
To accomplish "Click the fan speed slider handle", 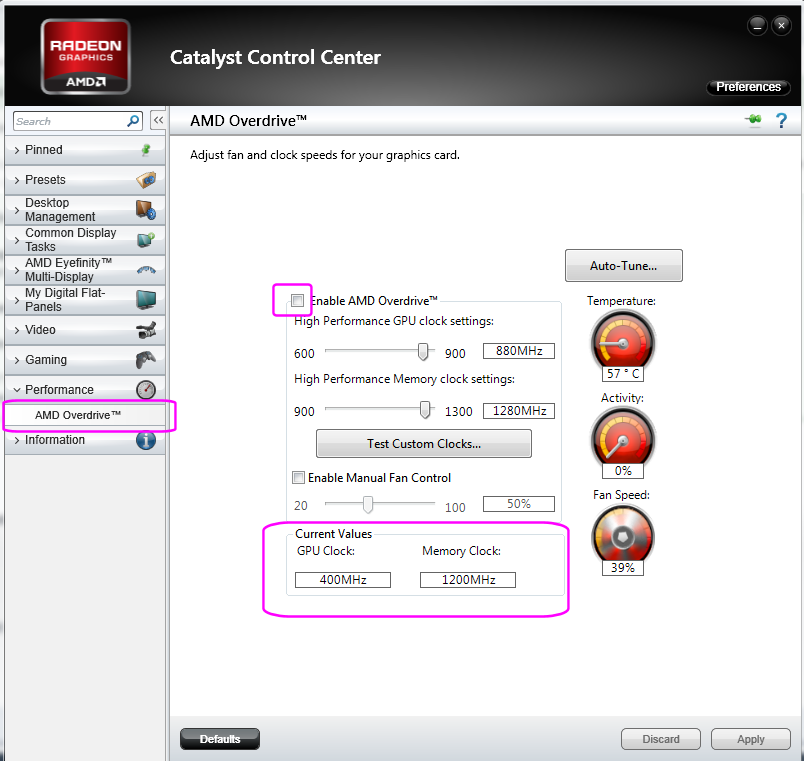I will 368,504.
